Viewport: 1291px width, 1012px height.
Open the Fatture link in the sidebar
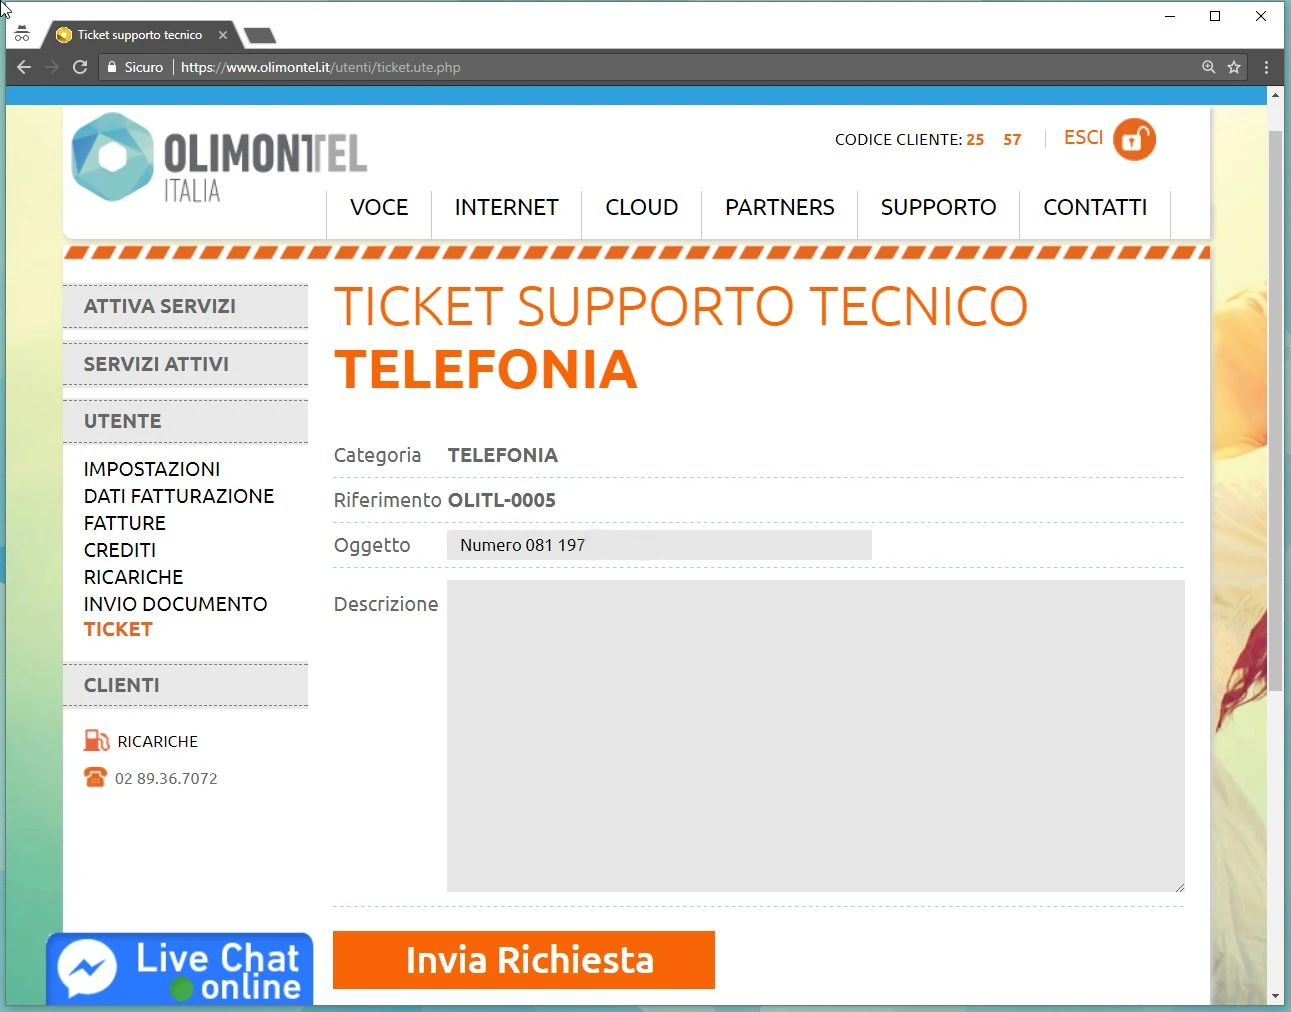[x=125, y=523]
